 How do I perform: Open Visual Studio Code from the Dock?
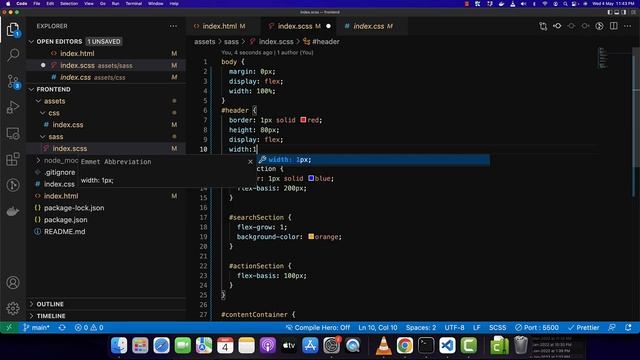pos(447,346)
